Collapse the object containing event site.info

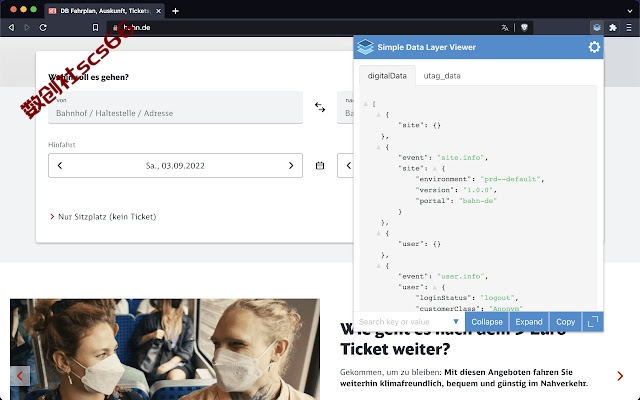click(378, 147)
